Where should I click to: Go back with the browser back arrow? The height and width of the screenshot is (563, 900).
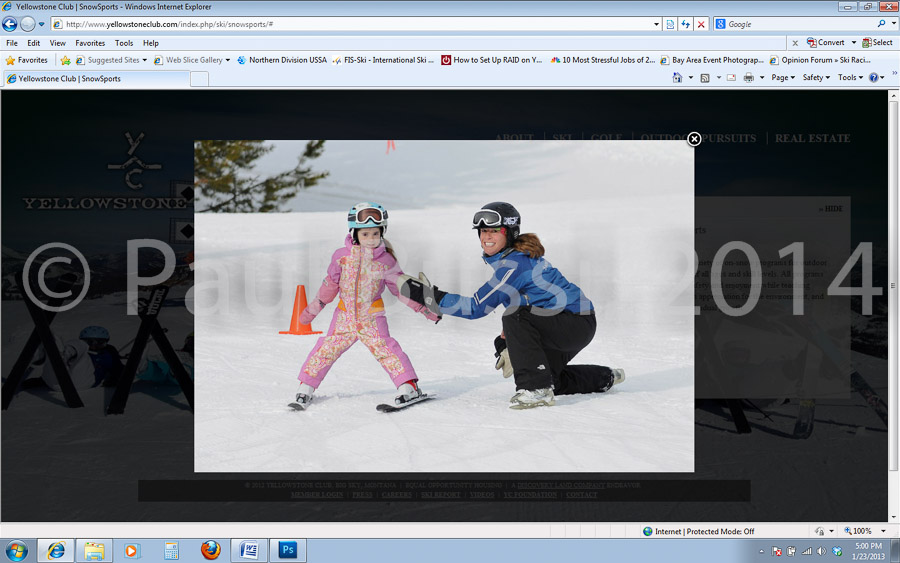pyautogui.click(x=10, y=24)
